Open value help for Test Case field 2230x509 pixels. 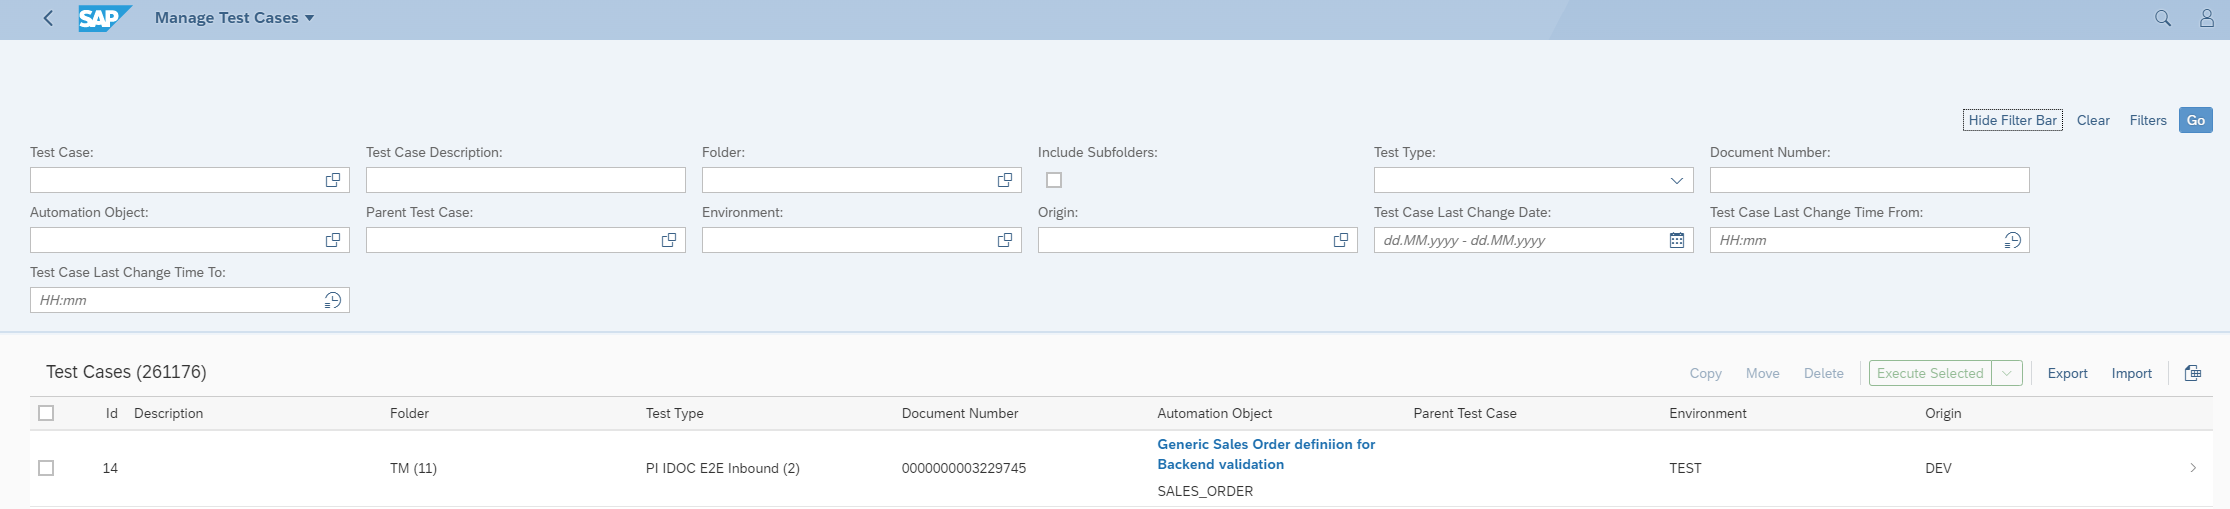coord(333,180)
